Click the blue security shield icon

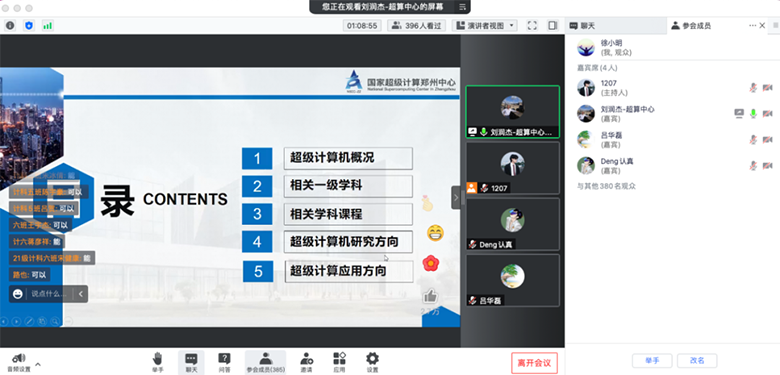click(x=29, y=25)
